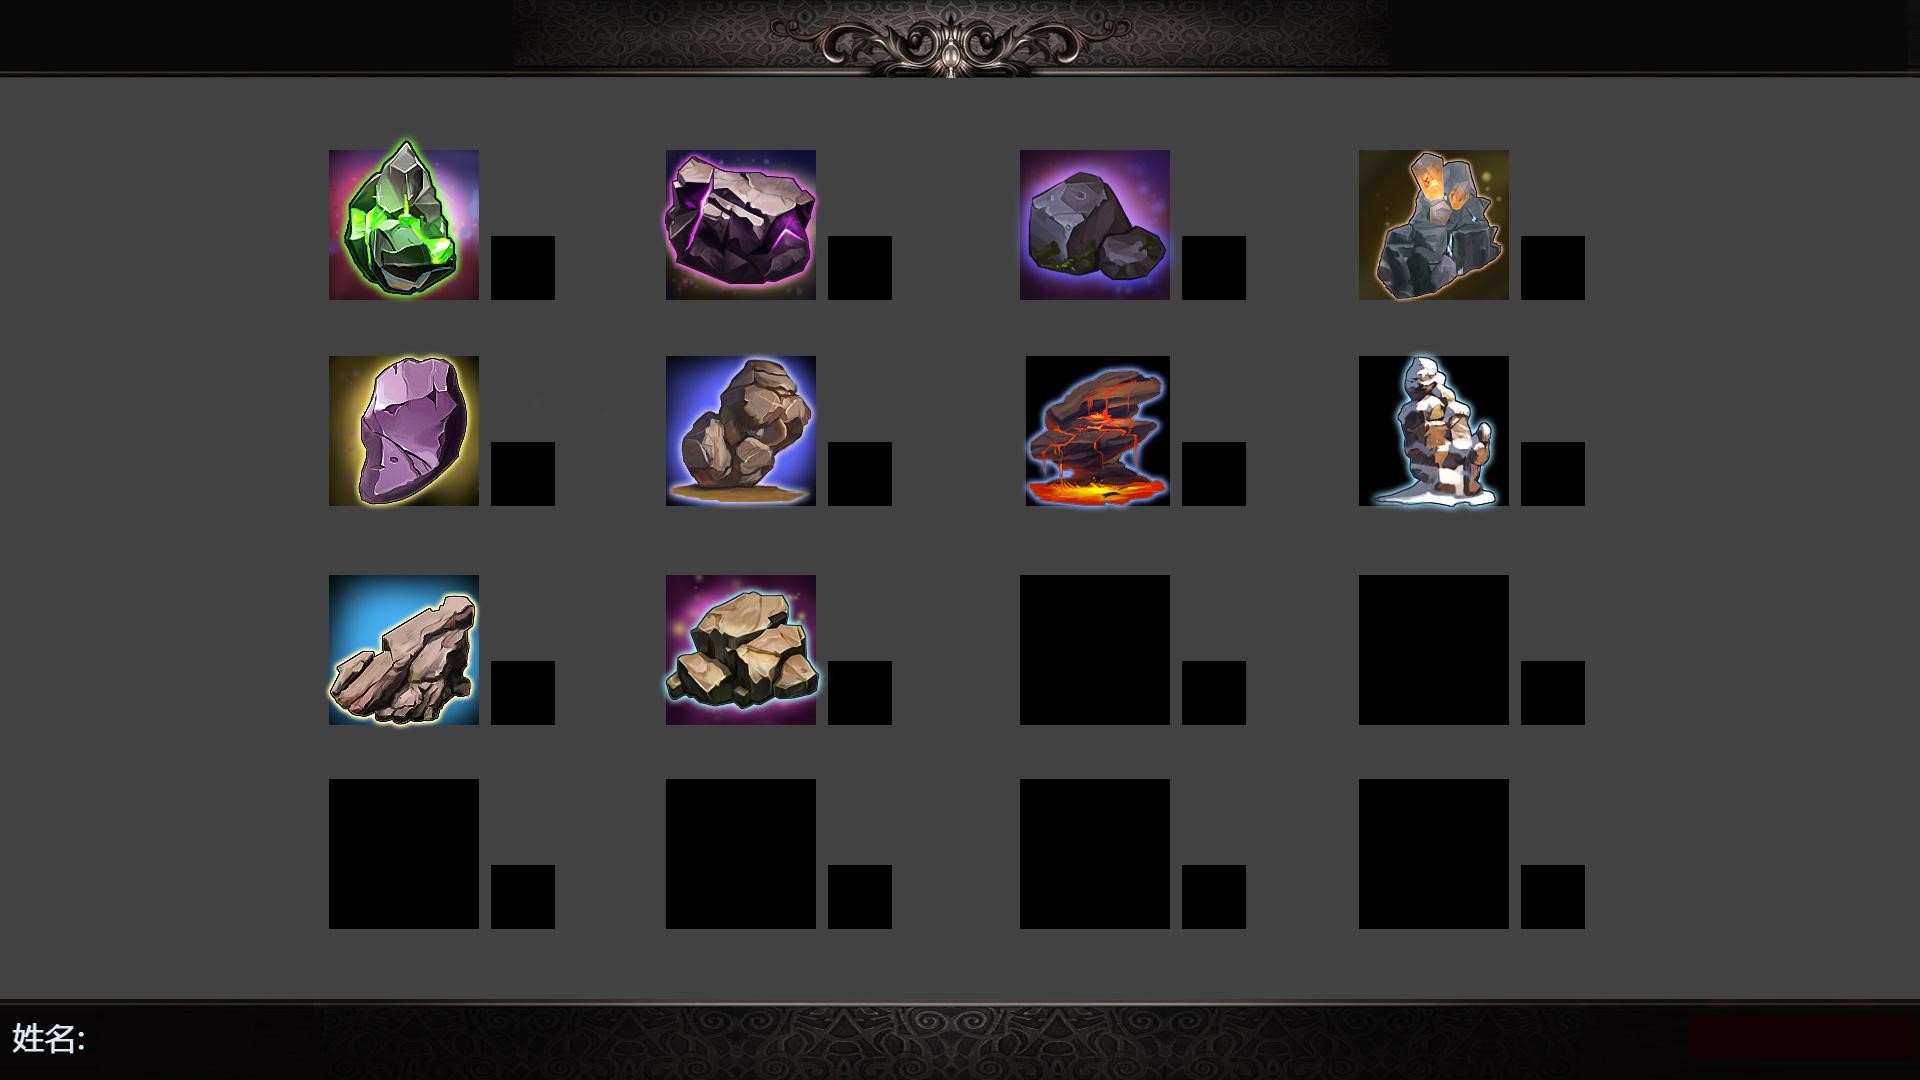This screenshot has height=1080, width=1920.
Task: Select the empty black slot below lava rock
Action: (1095, 650)
